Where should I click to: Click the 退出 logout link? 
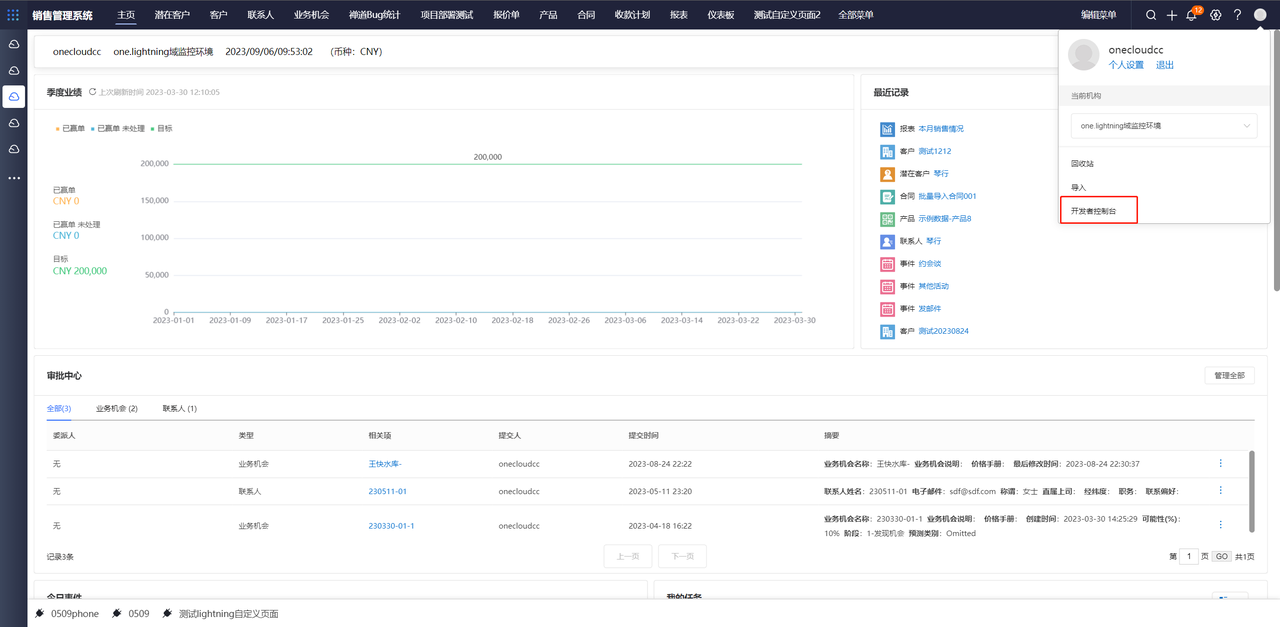coord(1165,65)
